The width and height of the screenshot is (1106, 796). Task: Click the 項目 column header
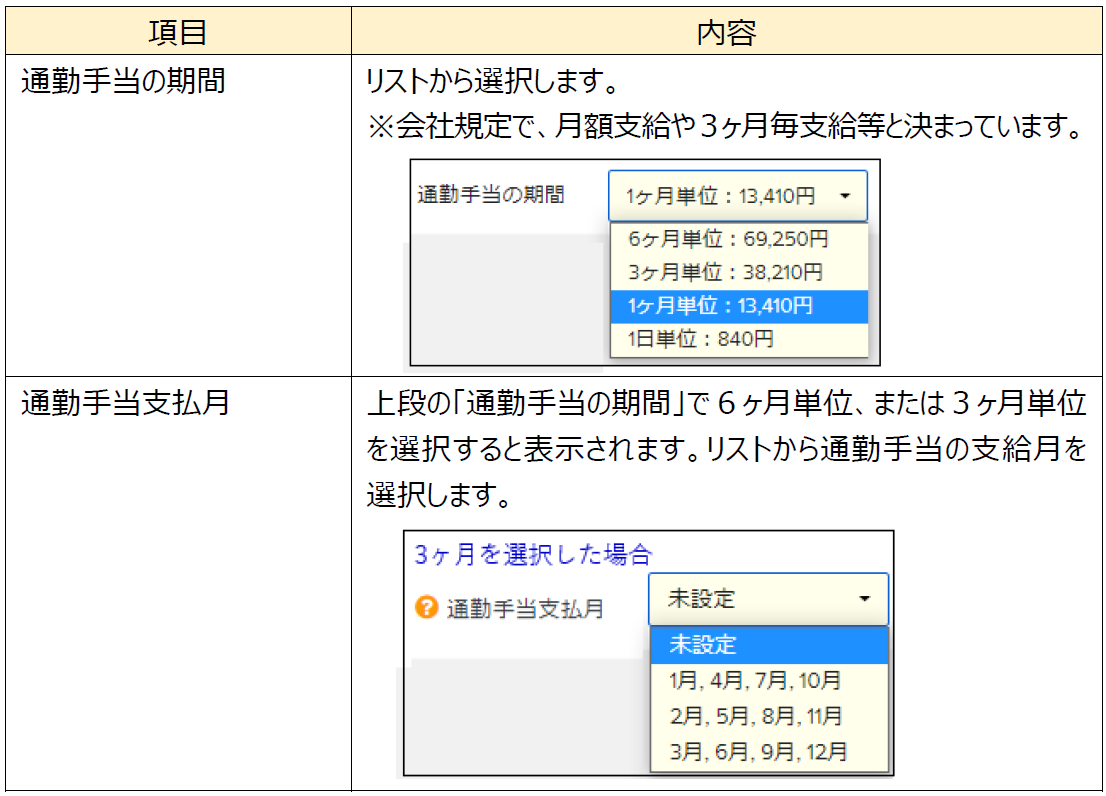point(178,33)
